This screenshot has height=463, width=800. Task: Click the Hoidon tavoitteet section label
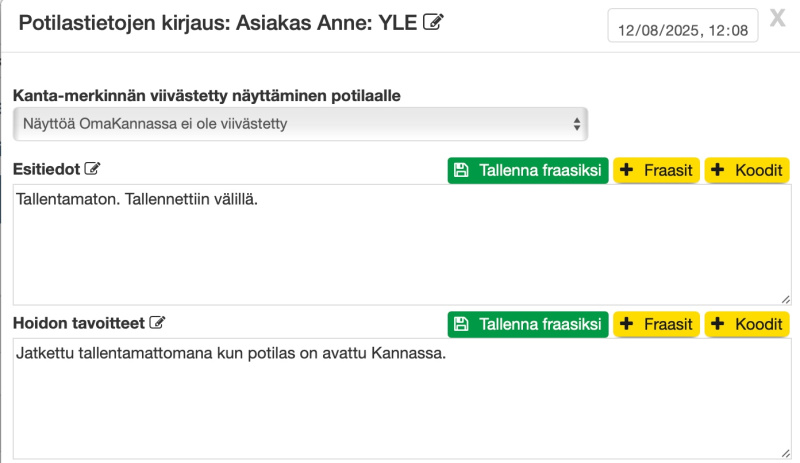tap(78, 323)
